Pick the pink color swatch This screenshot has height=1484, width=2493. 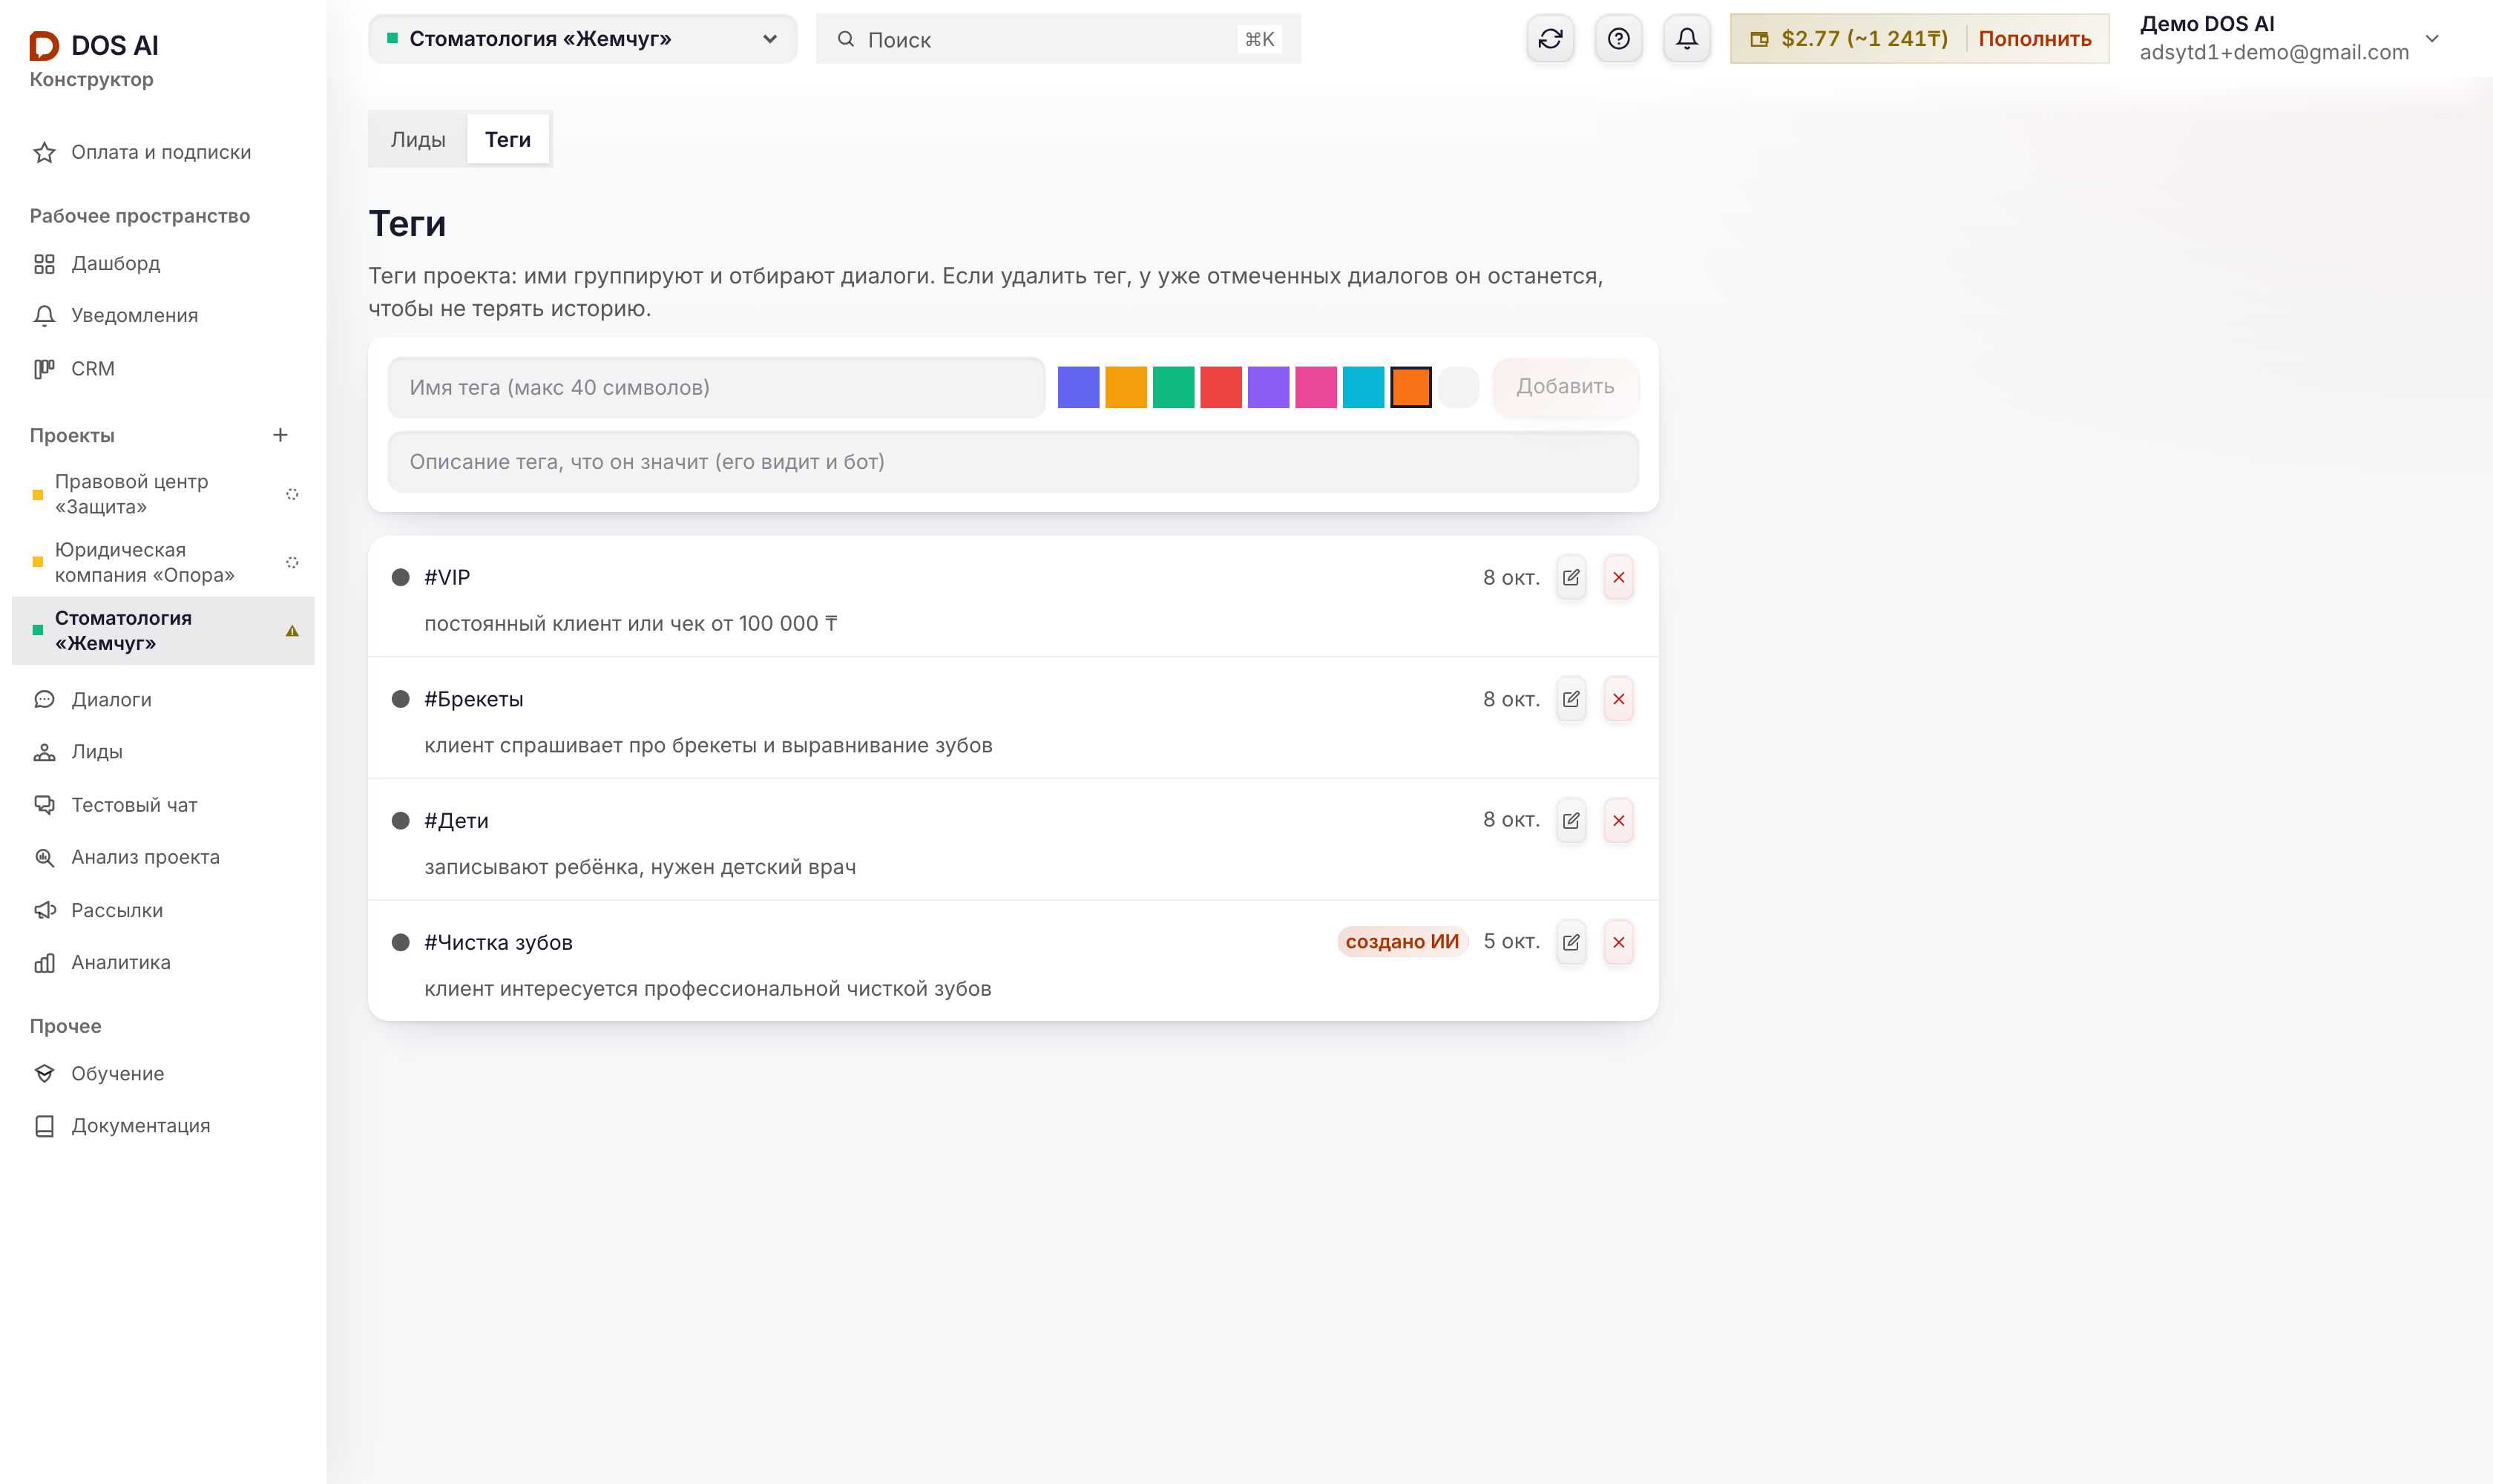(1315, 387)
